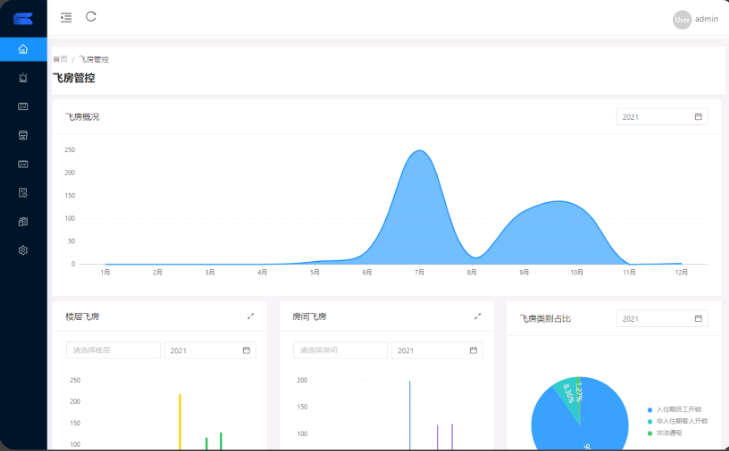Open the 请选择房间 room dropdown

tap(340, 350)
